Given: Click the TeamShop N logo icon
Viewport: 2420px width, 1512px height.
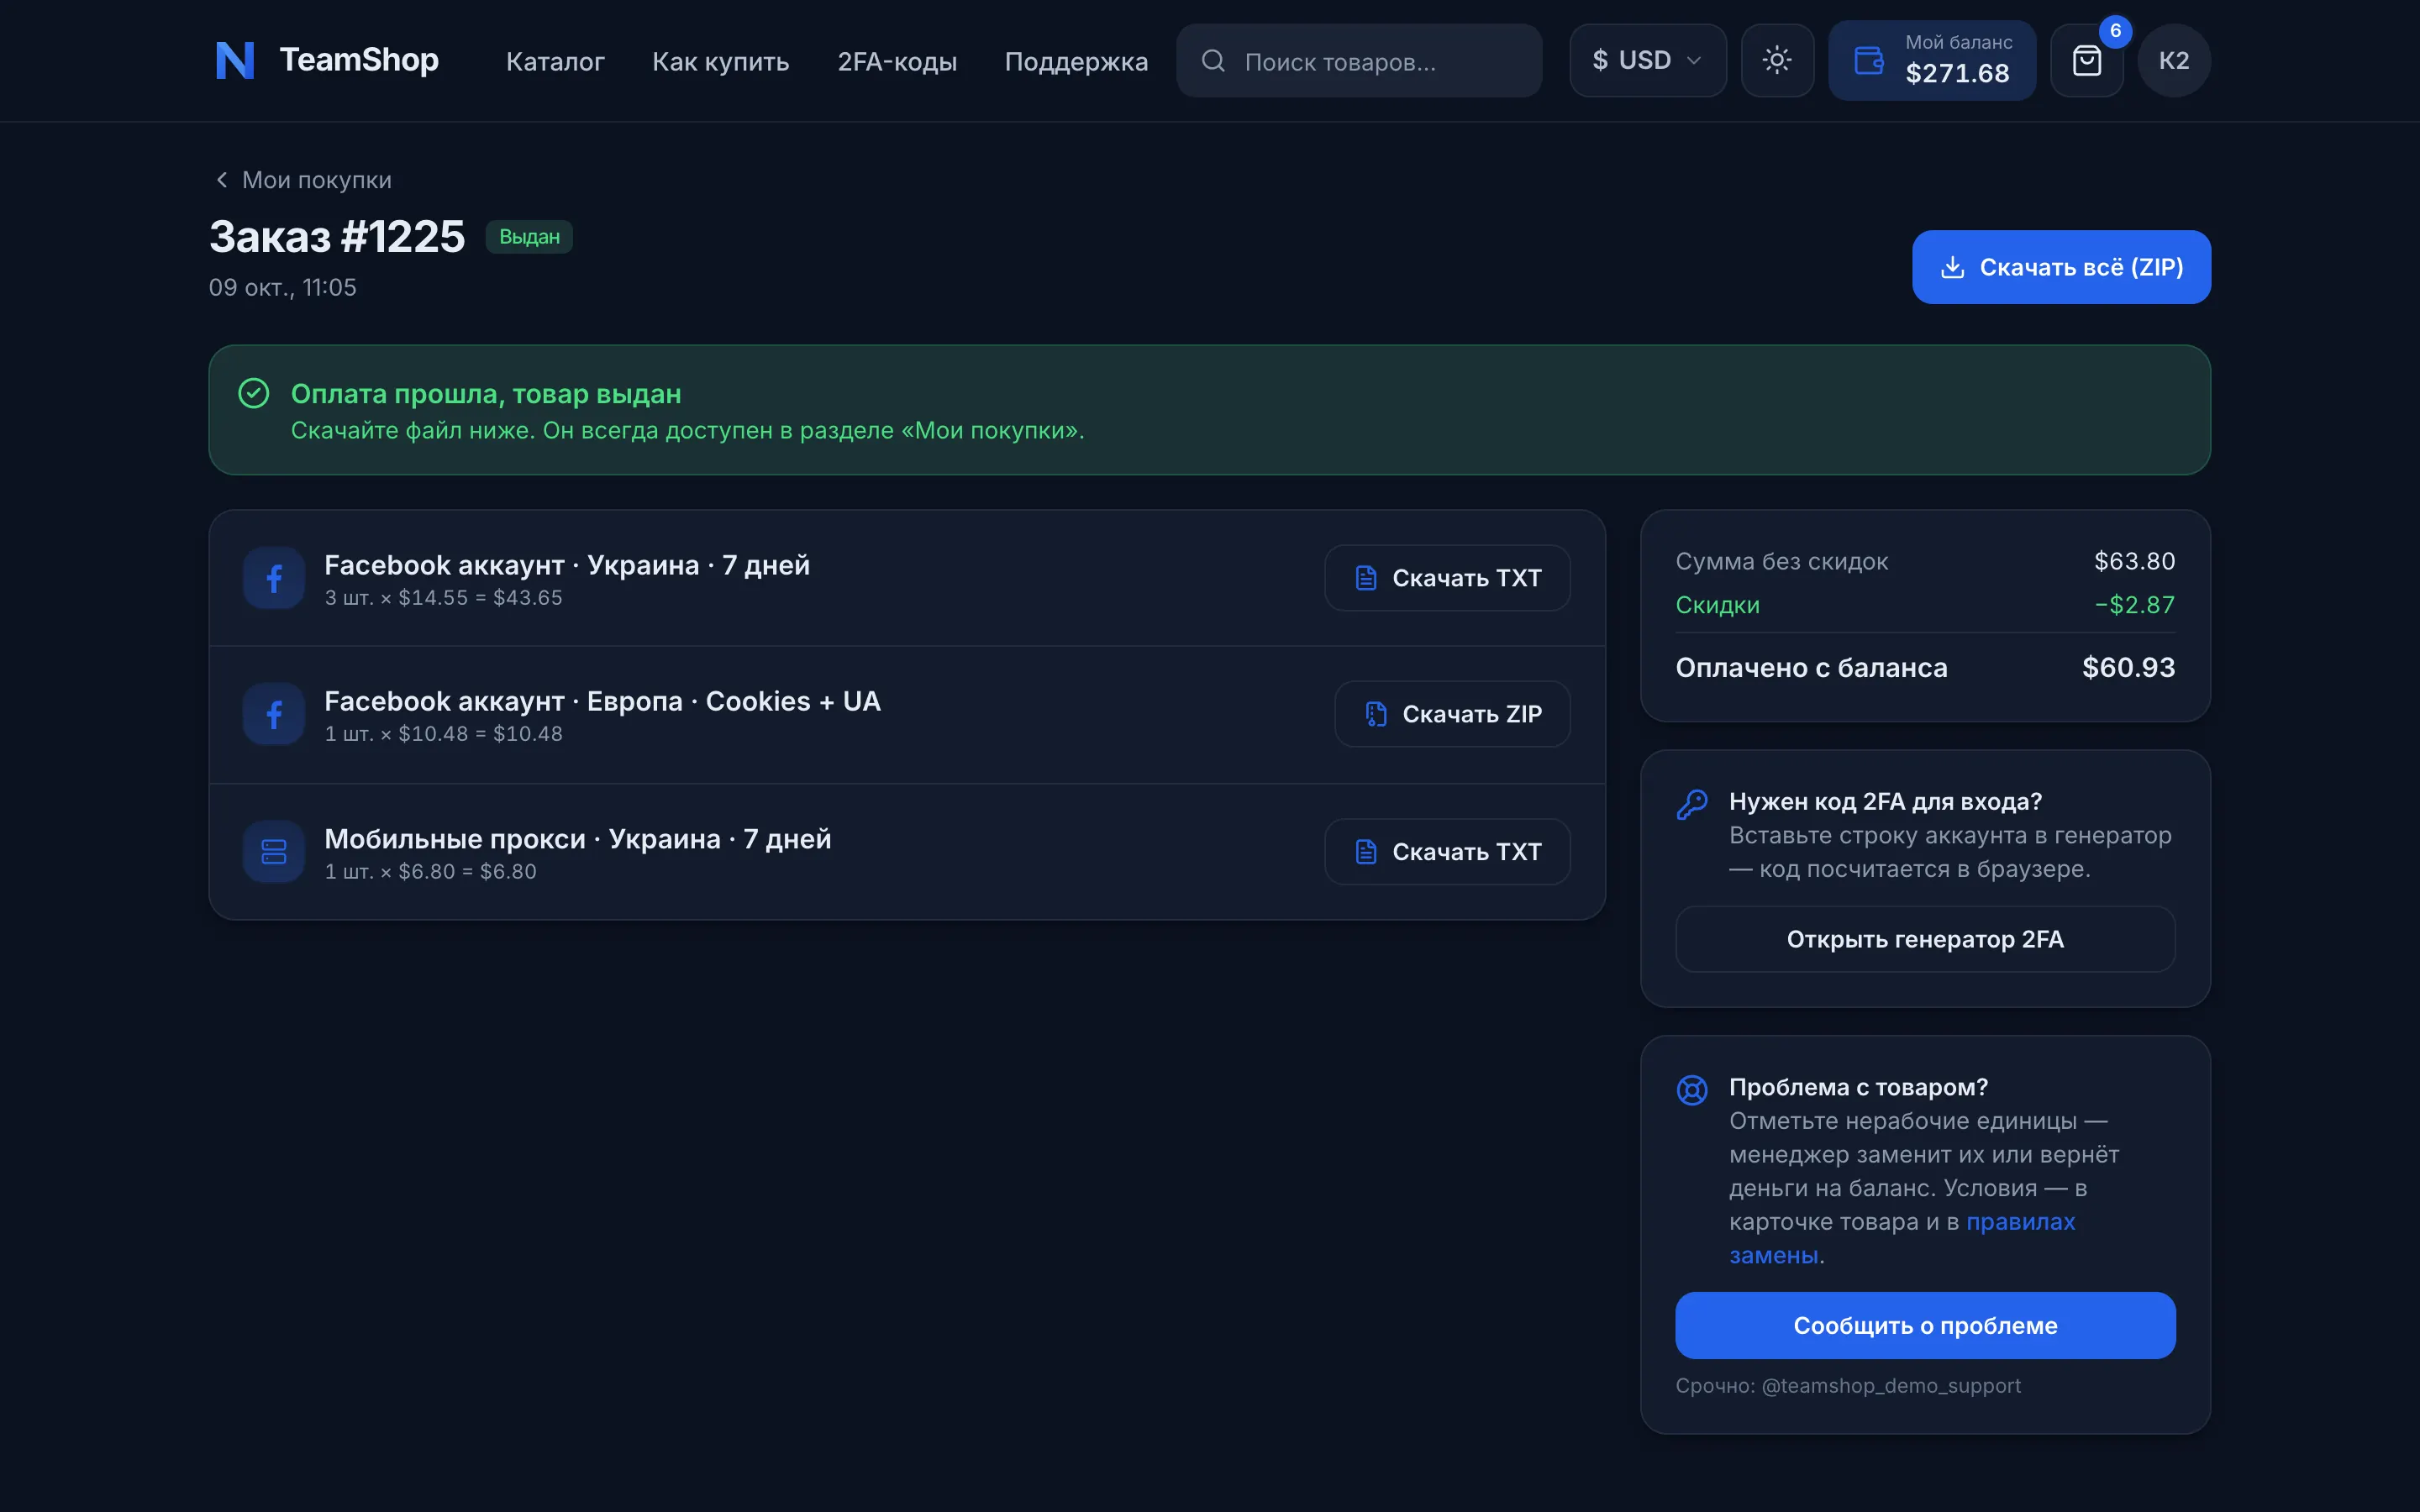Looking at the screenshot, I should point(235,60).
